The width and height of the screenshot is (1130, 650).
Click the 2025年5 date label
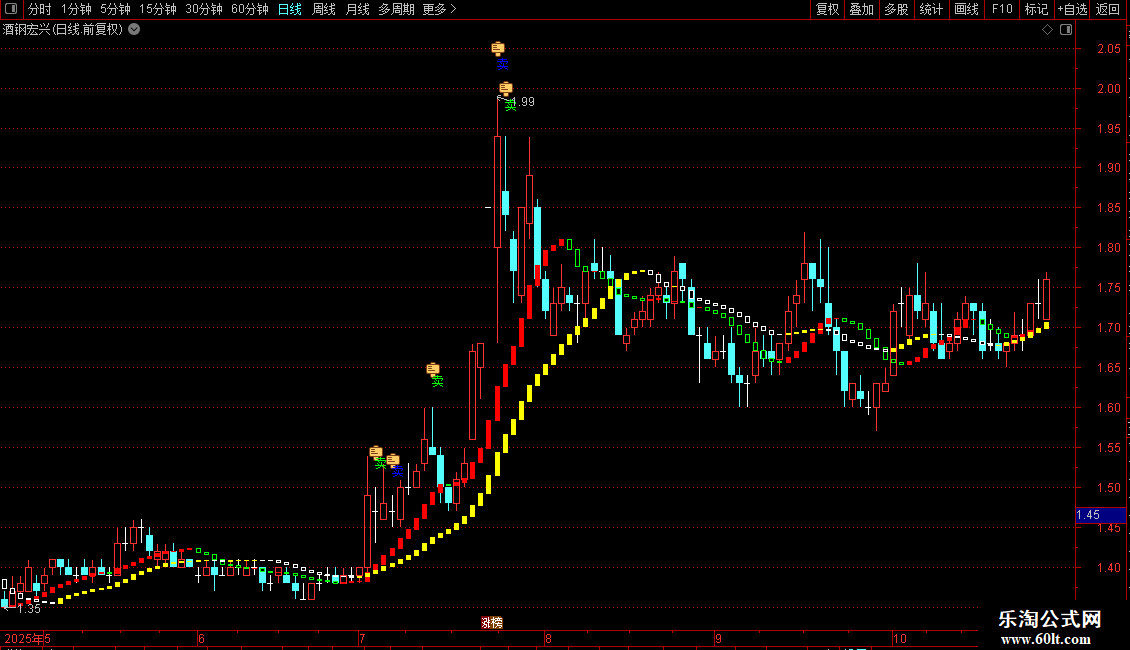27,639
